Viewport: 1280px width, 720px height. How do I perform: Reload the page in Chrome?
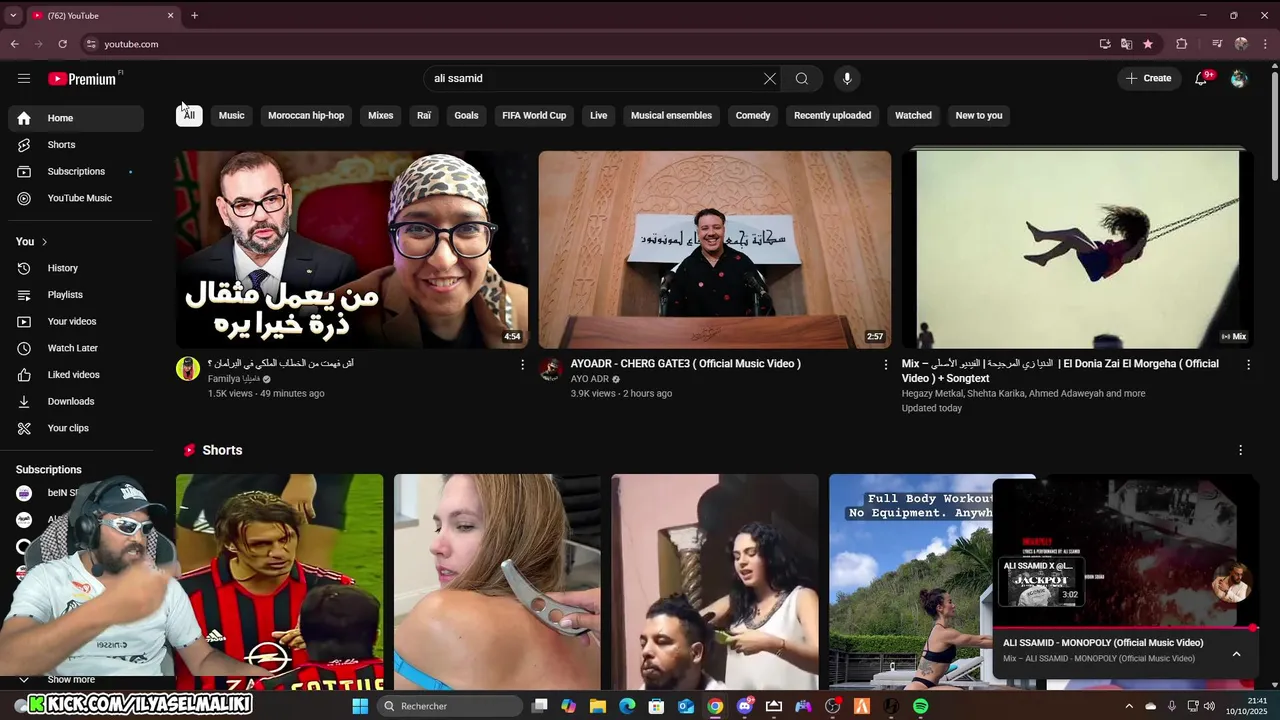click(x=62, y=44)
